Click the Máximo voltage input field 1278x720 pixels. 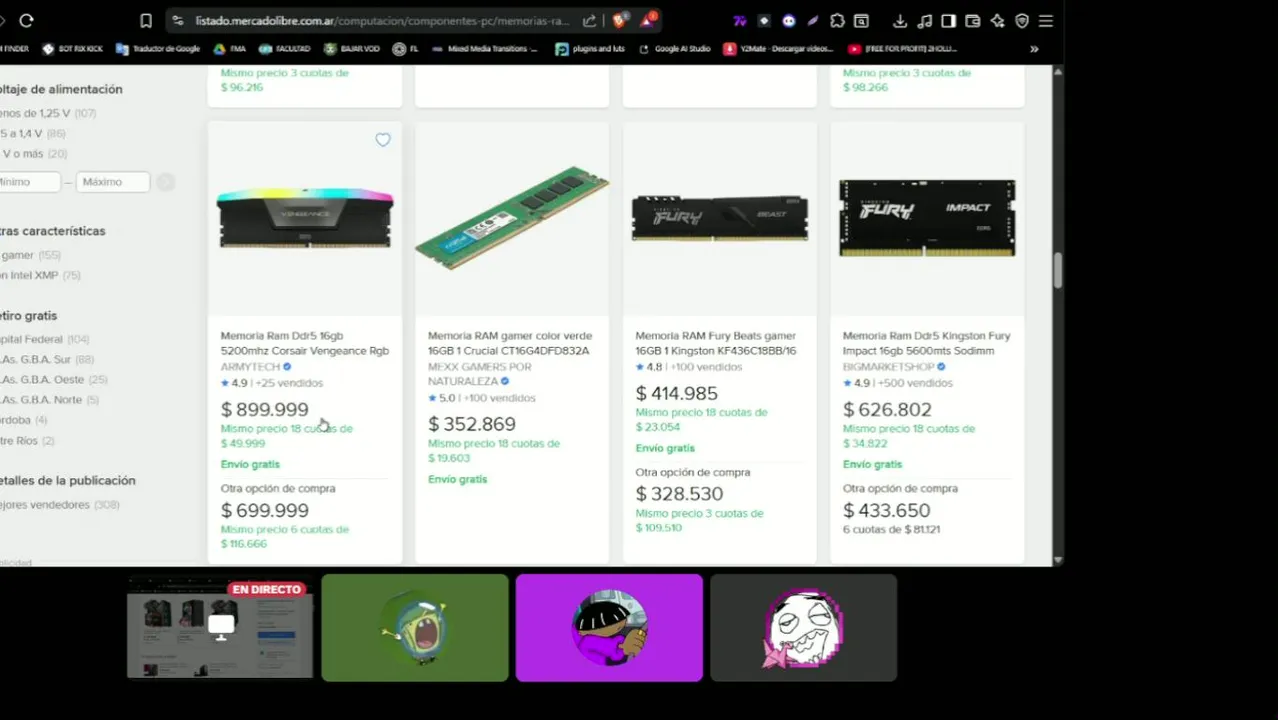(x=113, y=182)
